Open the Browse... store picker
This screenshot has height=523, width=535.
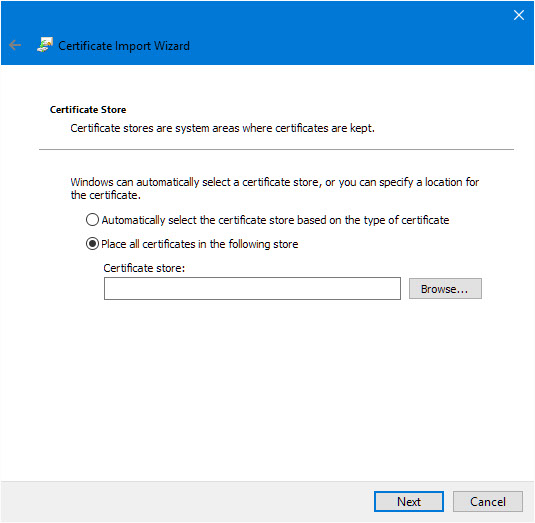[x=445, y=289]
